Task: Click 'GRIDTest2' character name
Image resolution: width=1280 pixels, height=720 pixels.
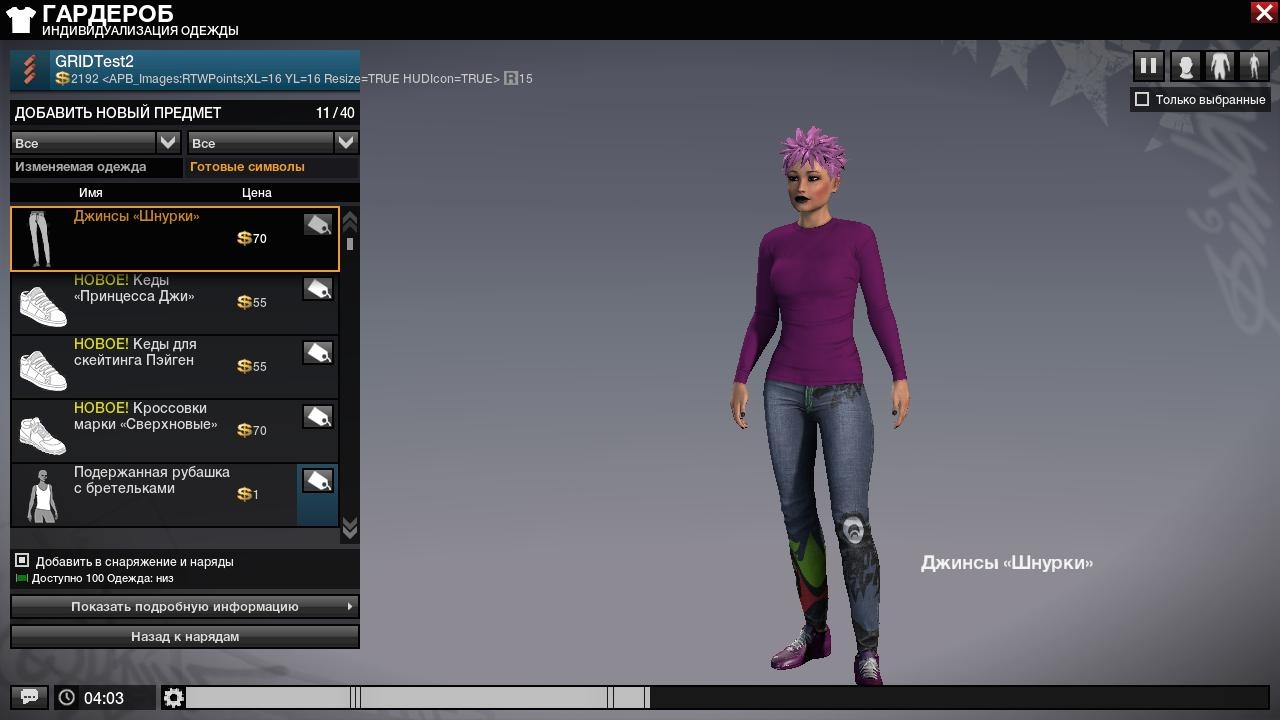Action: pyautogui.click(x=94, y=61)
